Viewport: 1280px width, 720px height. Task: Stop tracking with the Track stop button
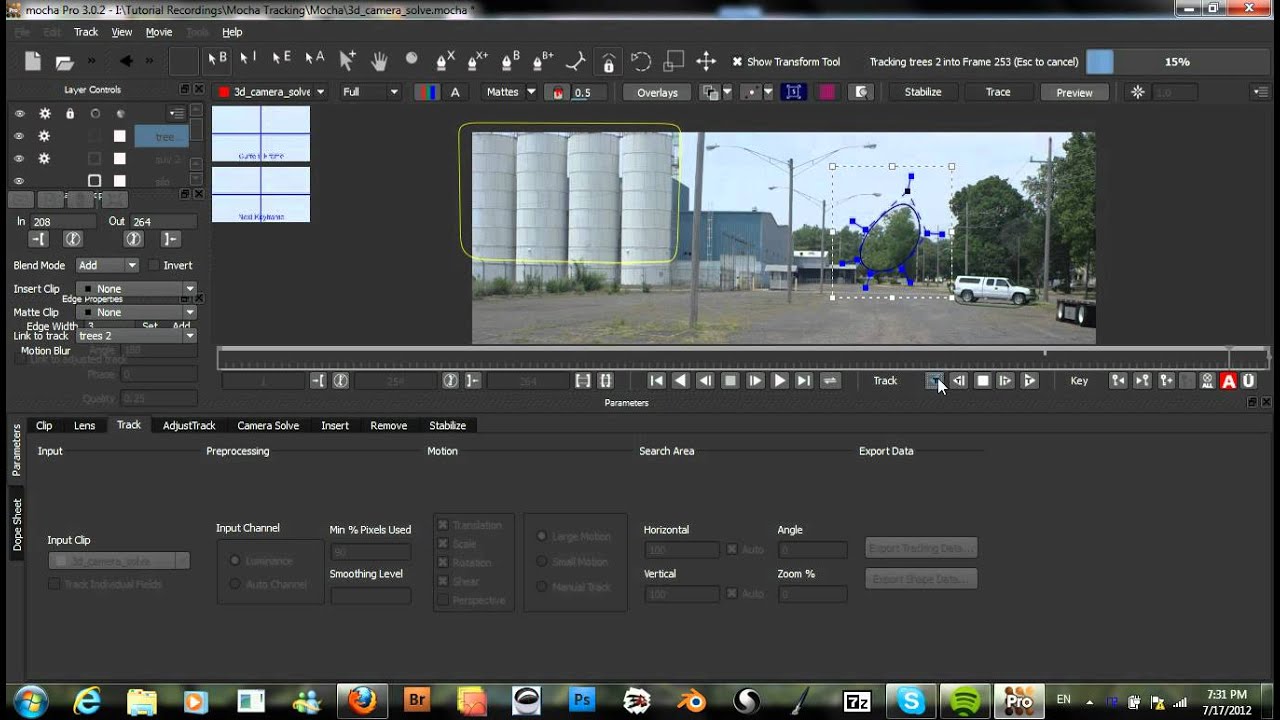[983, 380]
